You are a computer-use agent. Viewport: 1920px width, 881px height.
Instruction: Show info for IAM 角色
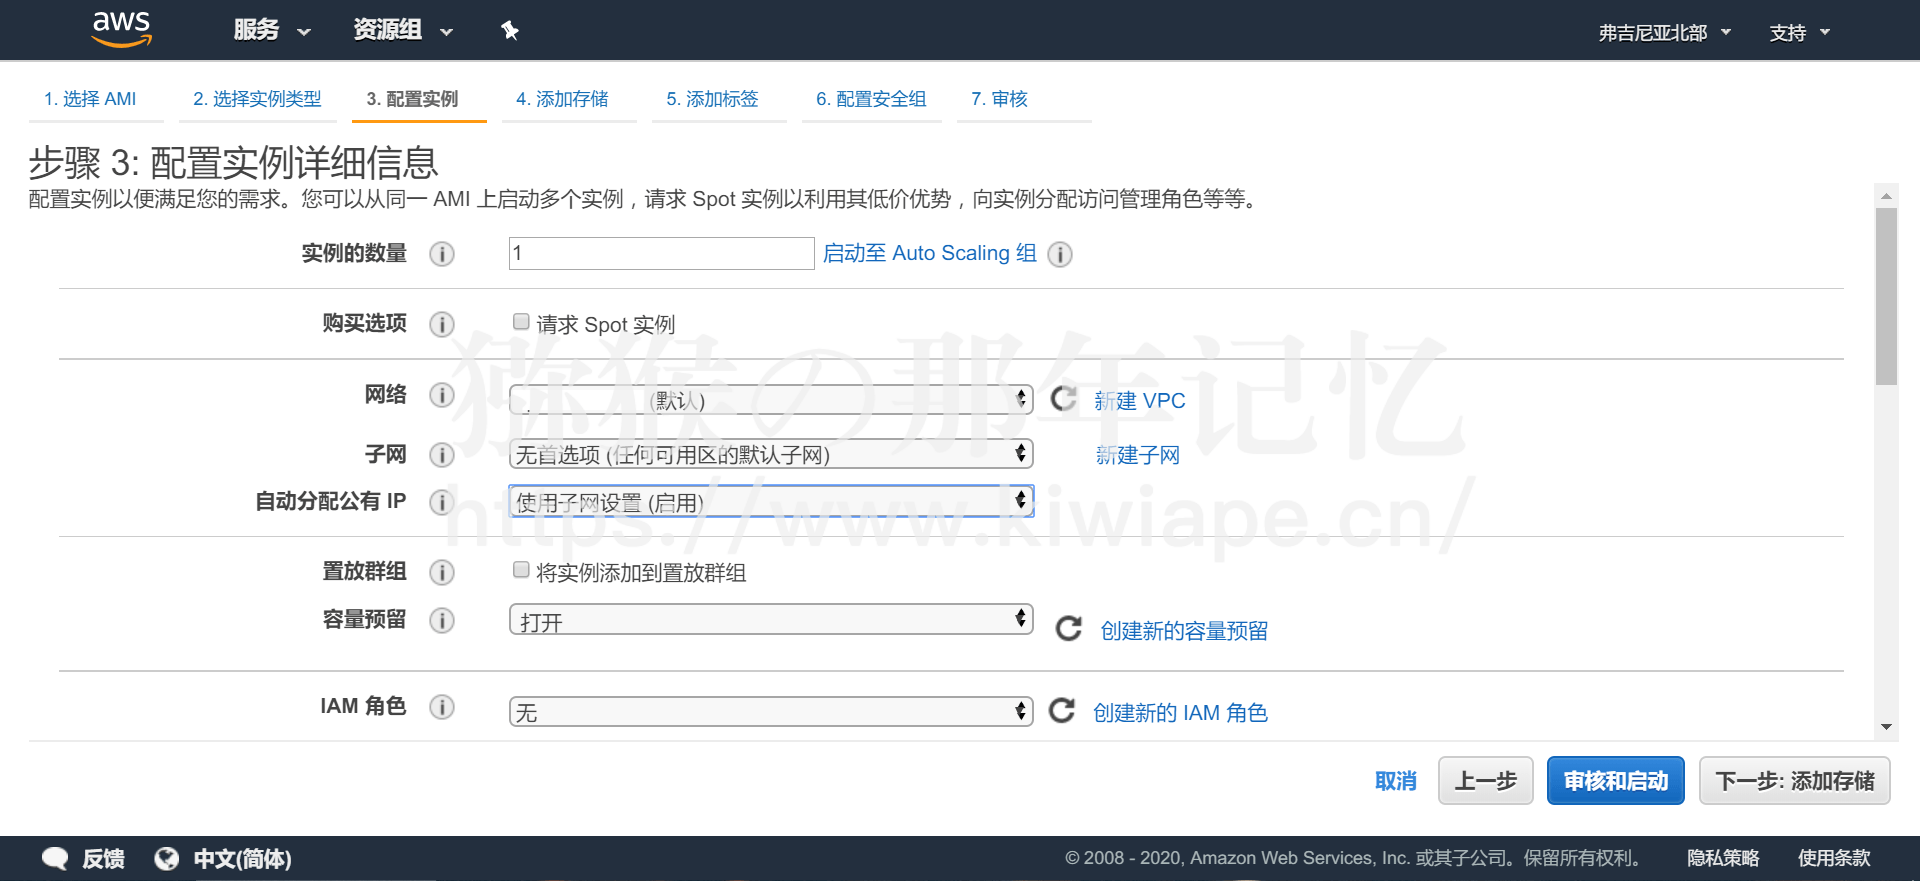[442, 707]
